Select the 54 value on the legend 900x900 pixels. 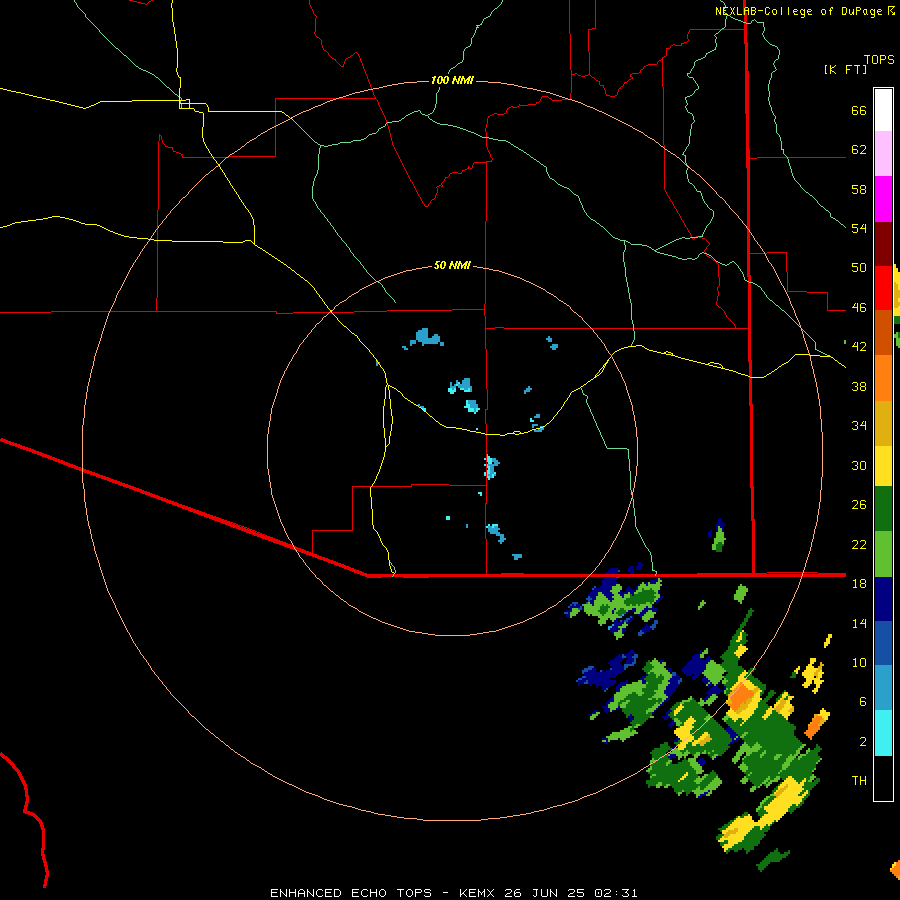859,228
